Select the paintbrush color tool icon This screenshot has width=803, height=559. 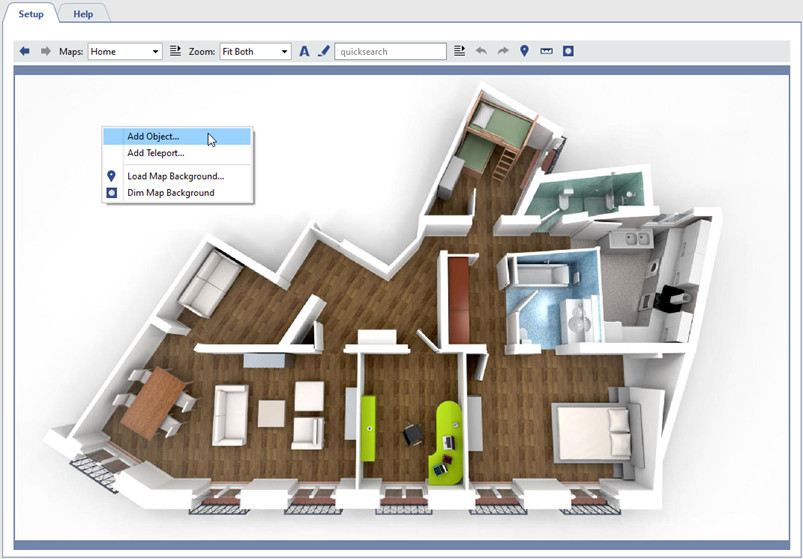point(323,51)
